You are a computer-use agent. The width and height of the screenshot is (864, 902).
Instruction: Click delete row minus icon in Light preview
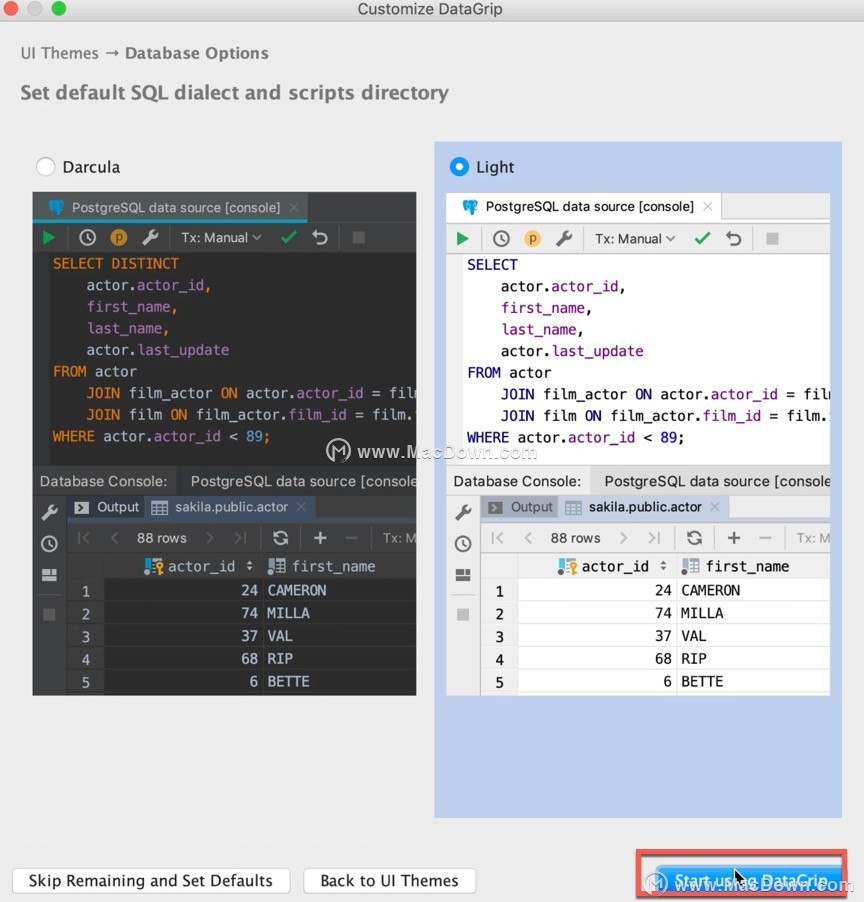point(765,538)
